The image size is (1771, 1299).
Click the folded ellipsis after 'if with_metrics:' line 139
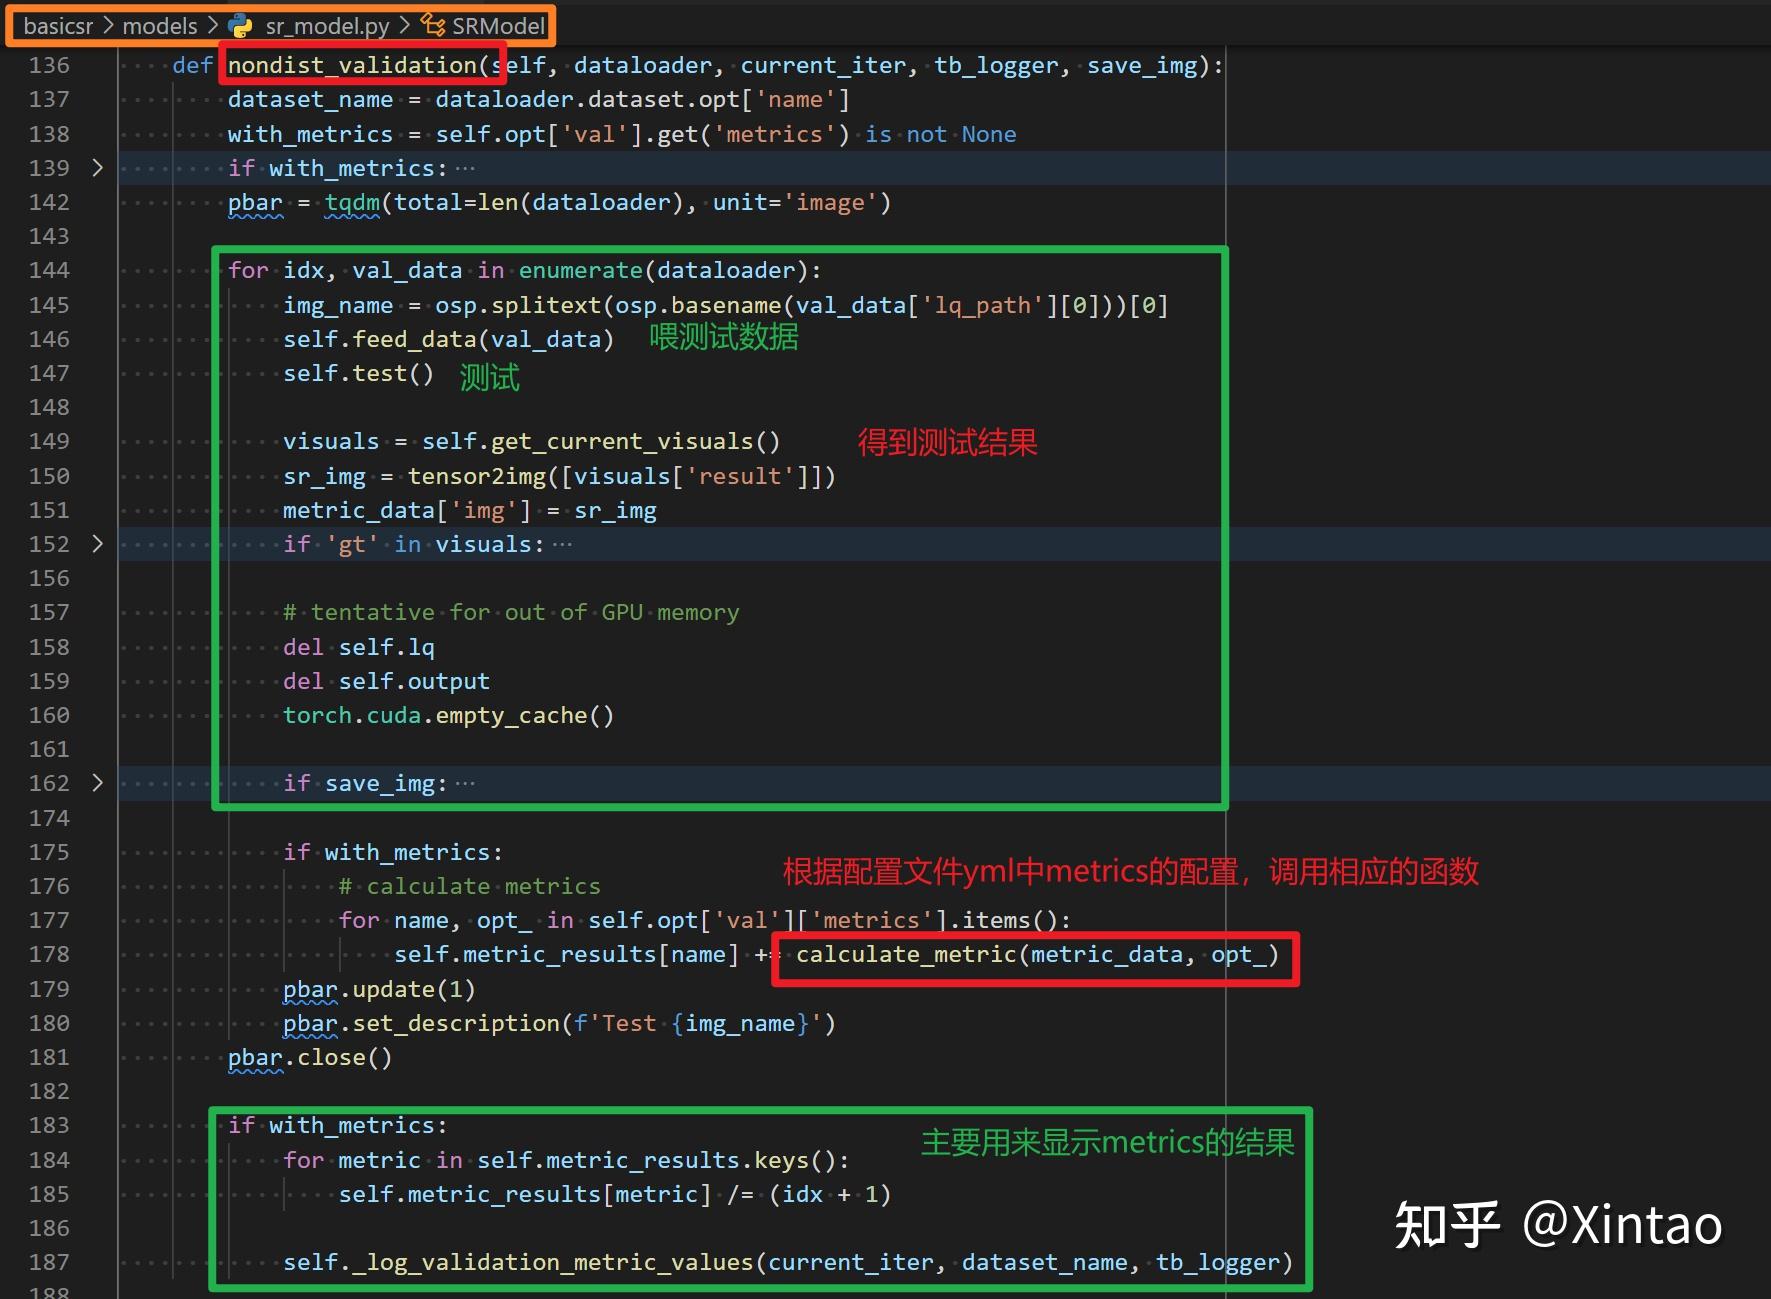coord(466,168)
